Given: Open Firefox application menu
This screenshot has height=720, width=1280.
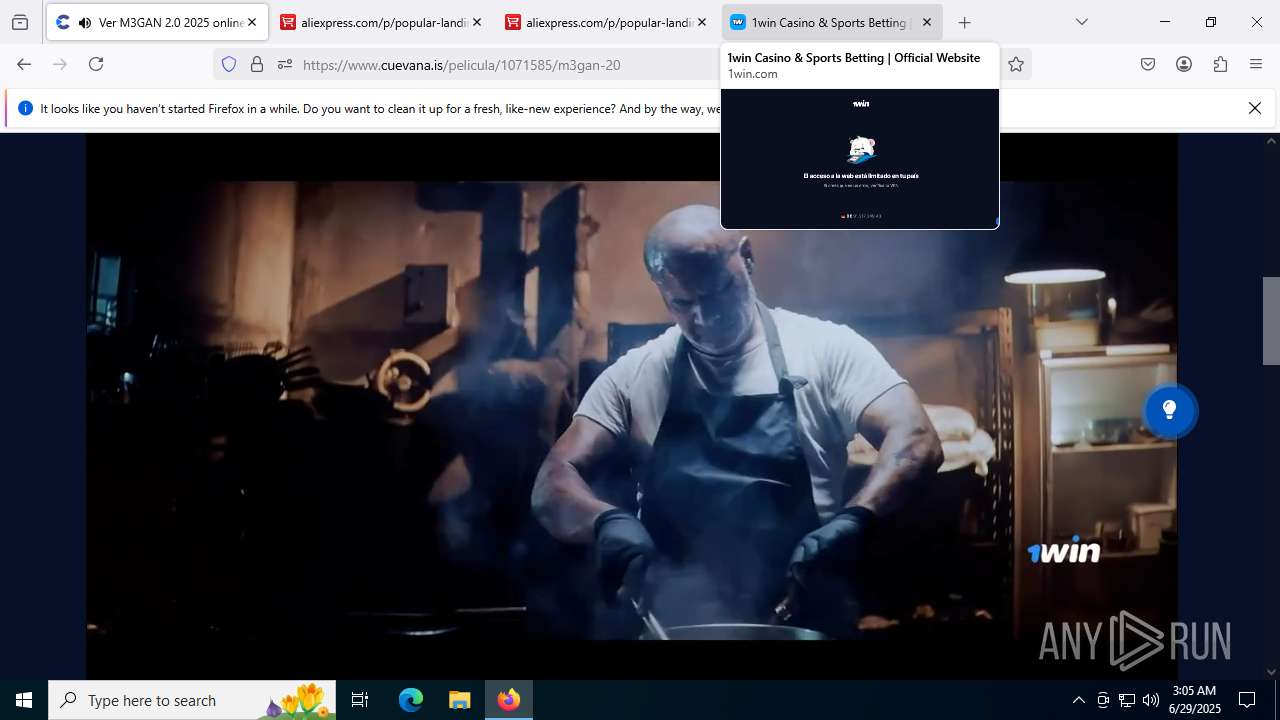Looking at the screenshot, I should click(x=1256, y=64).
